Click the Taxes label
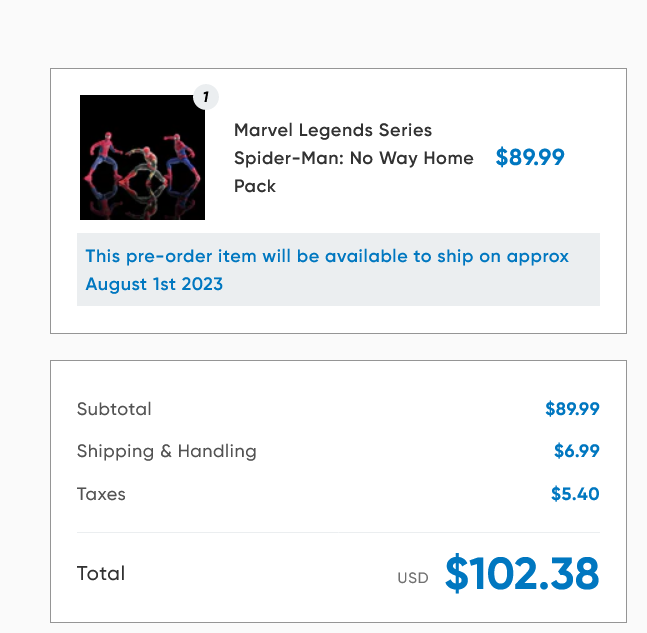This screenshot has width=647, height=633. [x=101, y=494]
